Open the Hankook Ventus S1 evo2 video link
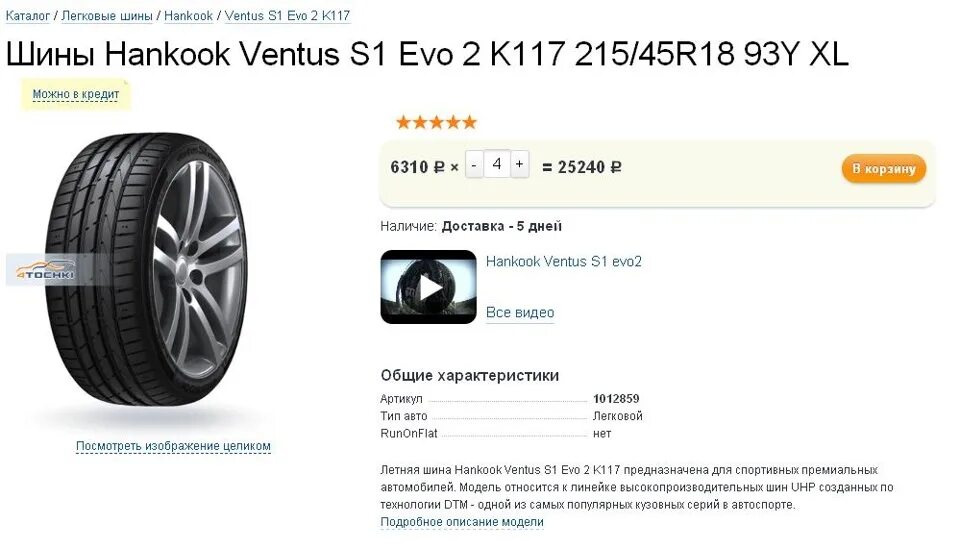The width and height of the screenshot is (960, 549). [x=563, y=261]
